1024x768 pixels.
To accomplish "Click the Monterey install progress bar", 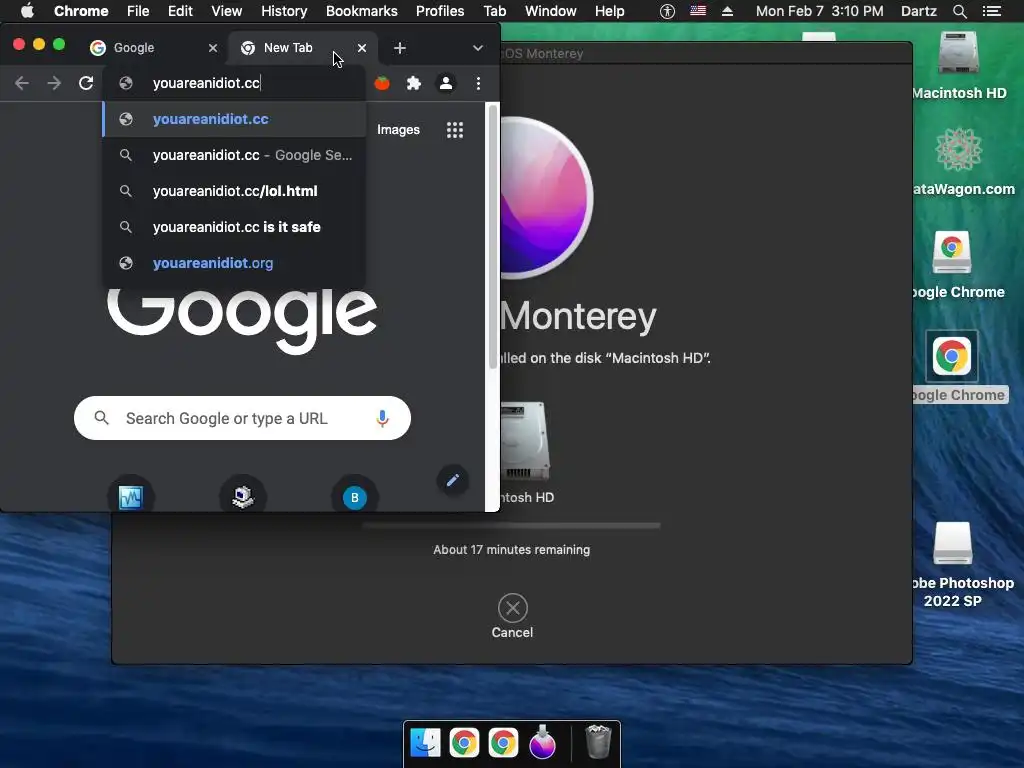I will (x=511, y=525).
